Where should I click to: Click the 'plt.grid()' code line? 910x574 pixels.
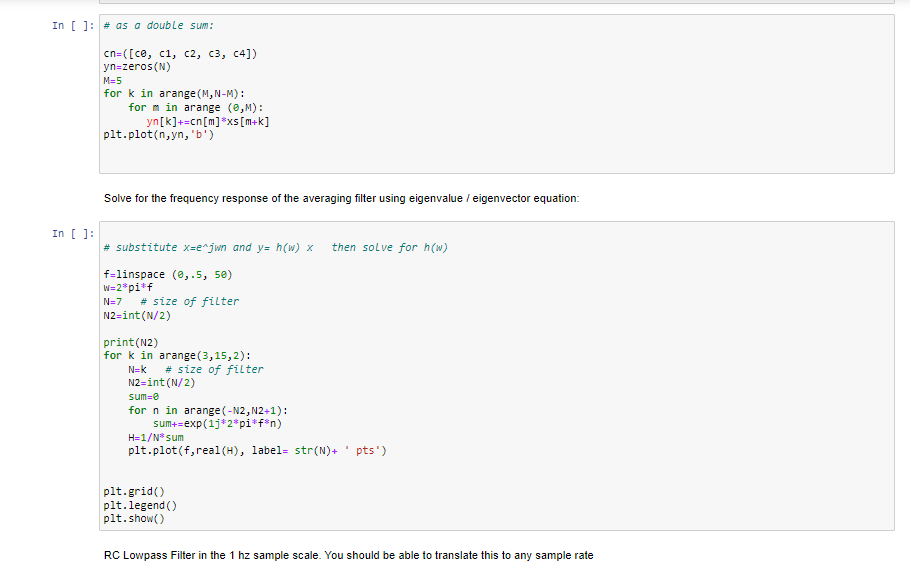(134, 492)
